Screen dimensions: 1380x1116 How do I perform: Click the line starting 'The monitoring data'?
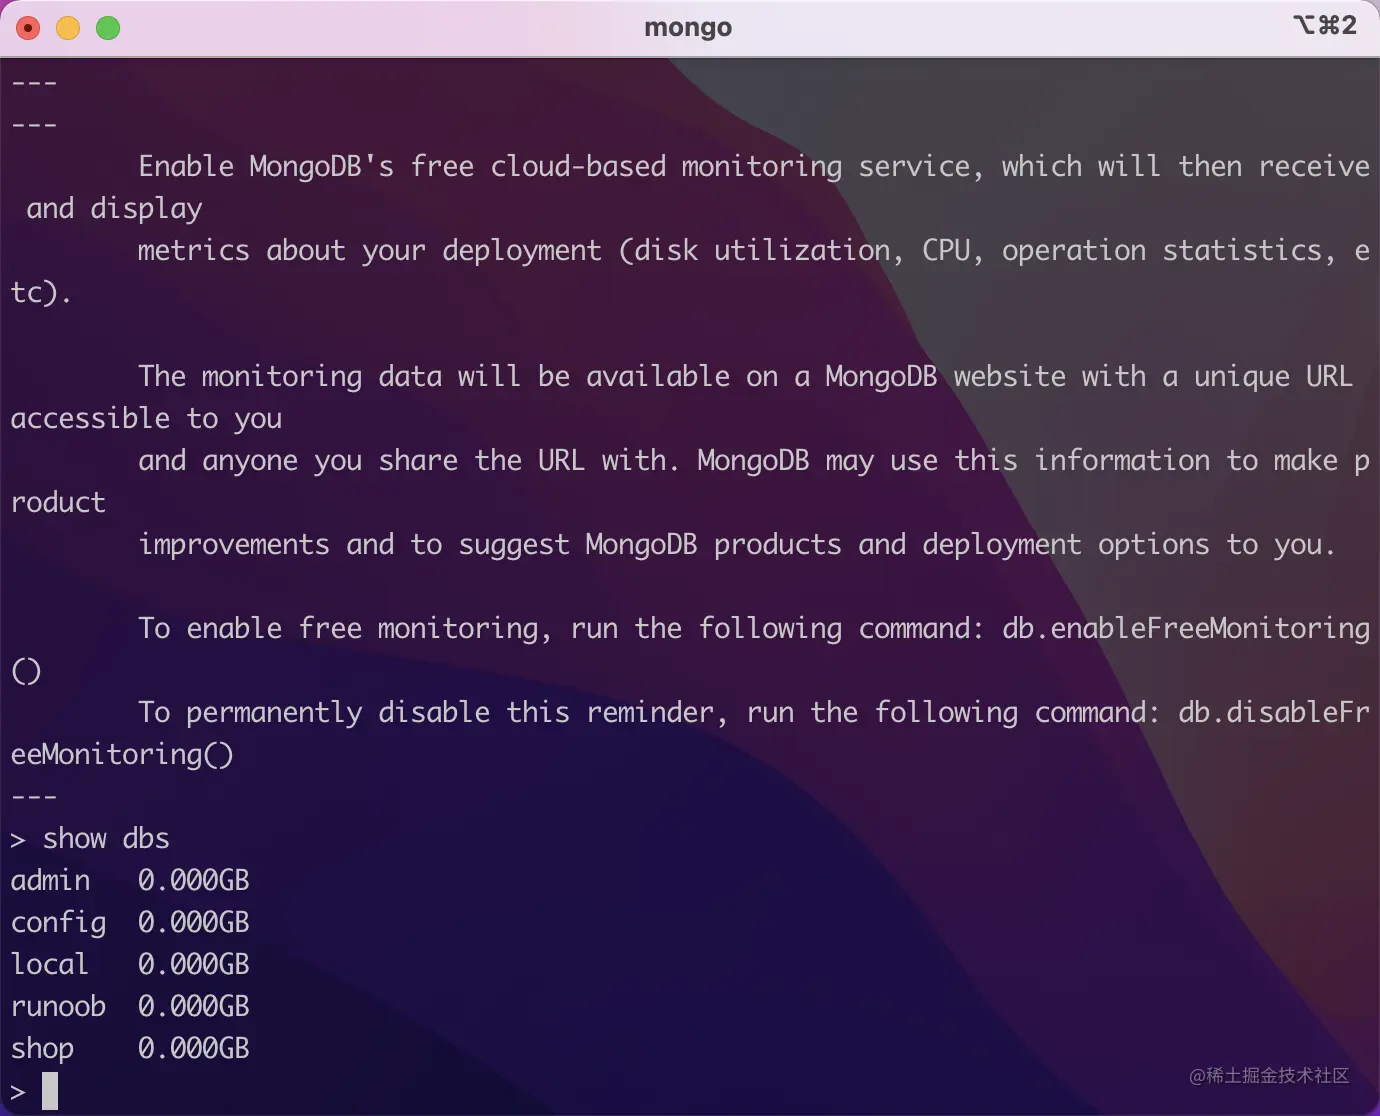[x=746, y=376]
